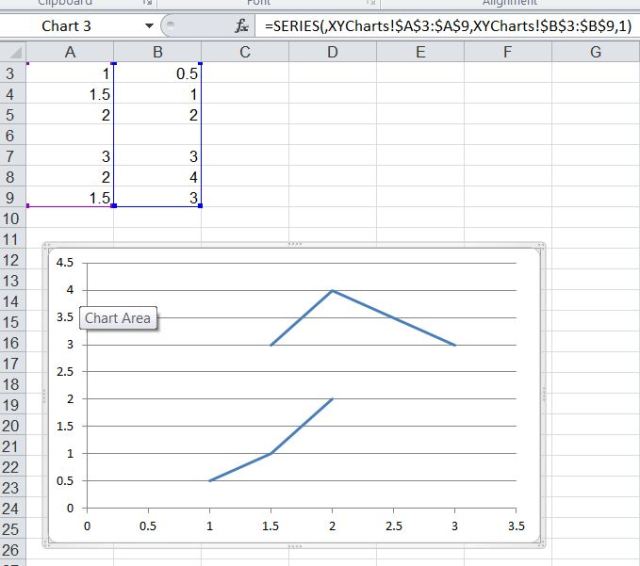
Task: Click the upper line series peak in chart
Action: tap(332, 291)
